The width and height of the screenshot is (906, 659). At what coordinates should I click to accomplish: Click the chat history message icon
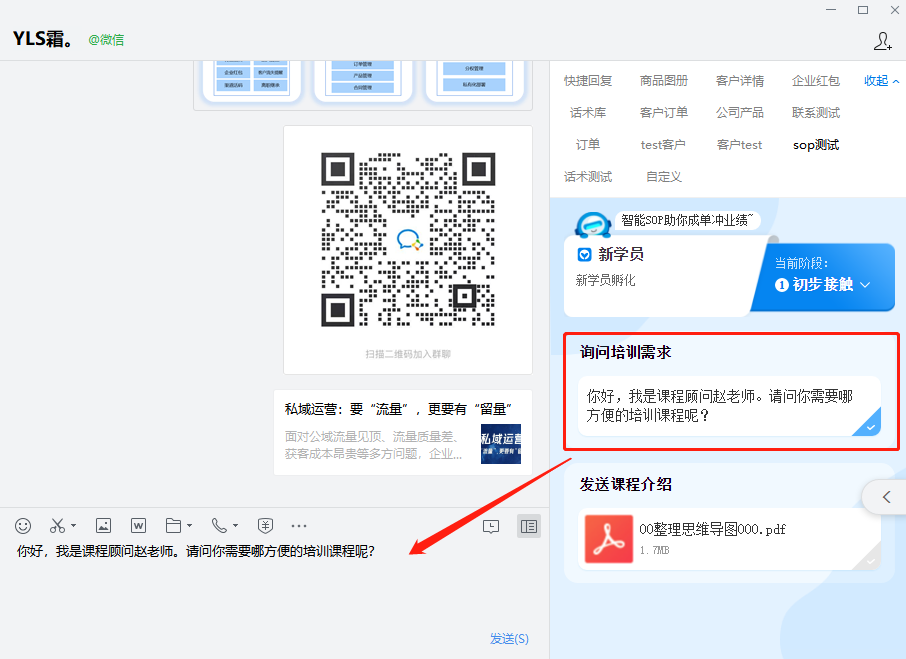(491, 525)
